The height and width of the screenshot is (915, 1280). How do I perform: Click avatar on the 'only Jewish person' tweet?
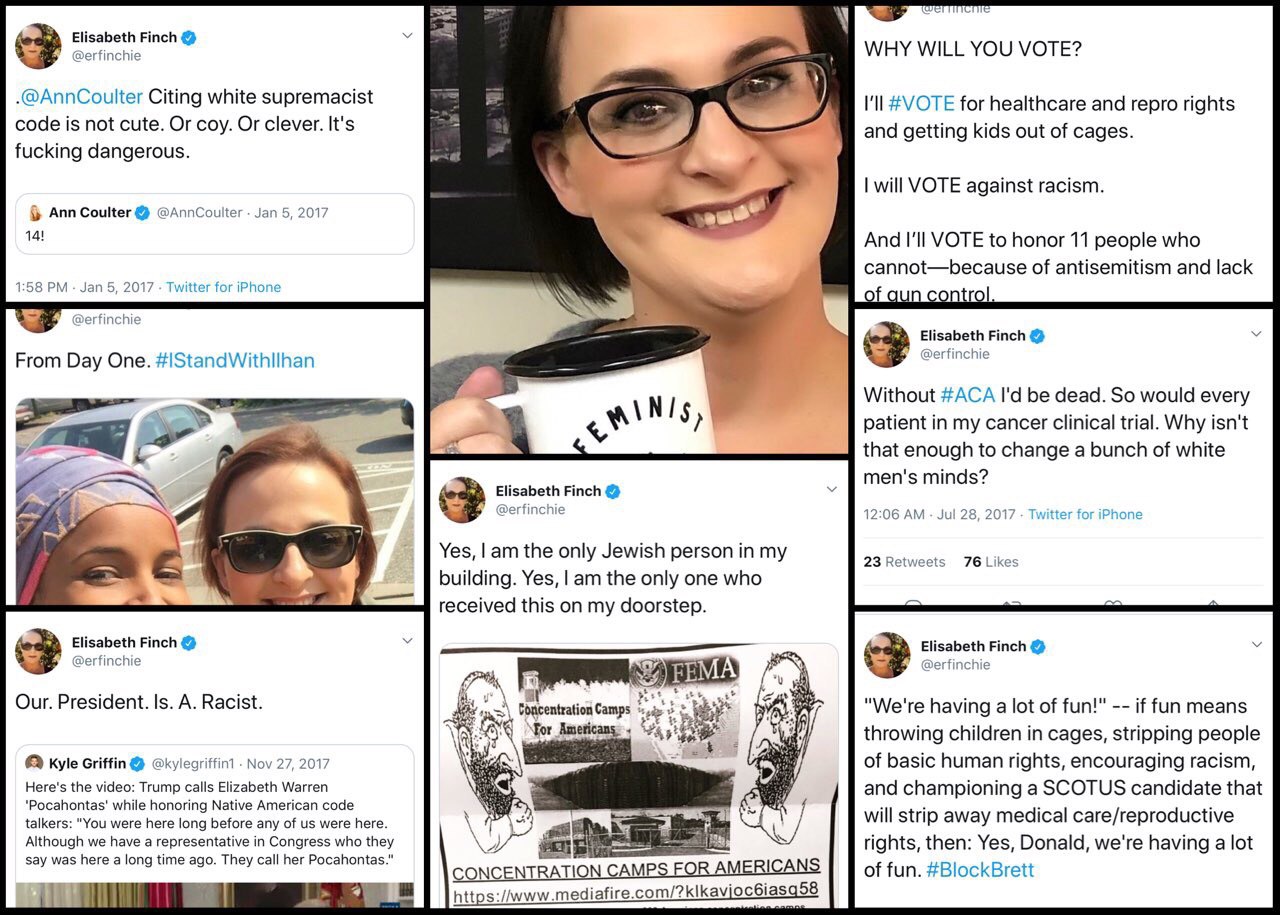click(x=462, y=500)
